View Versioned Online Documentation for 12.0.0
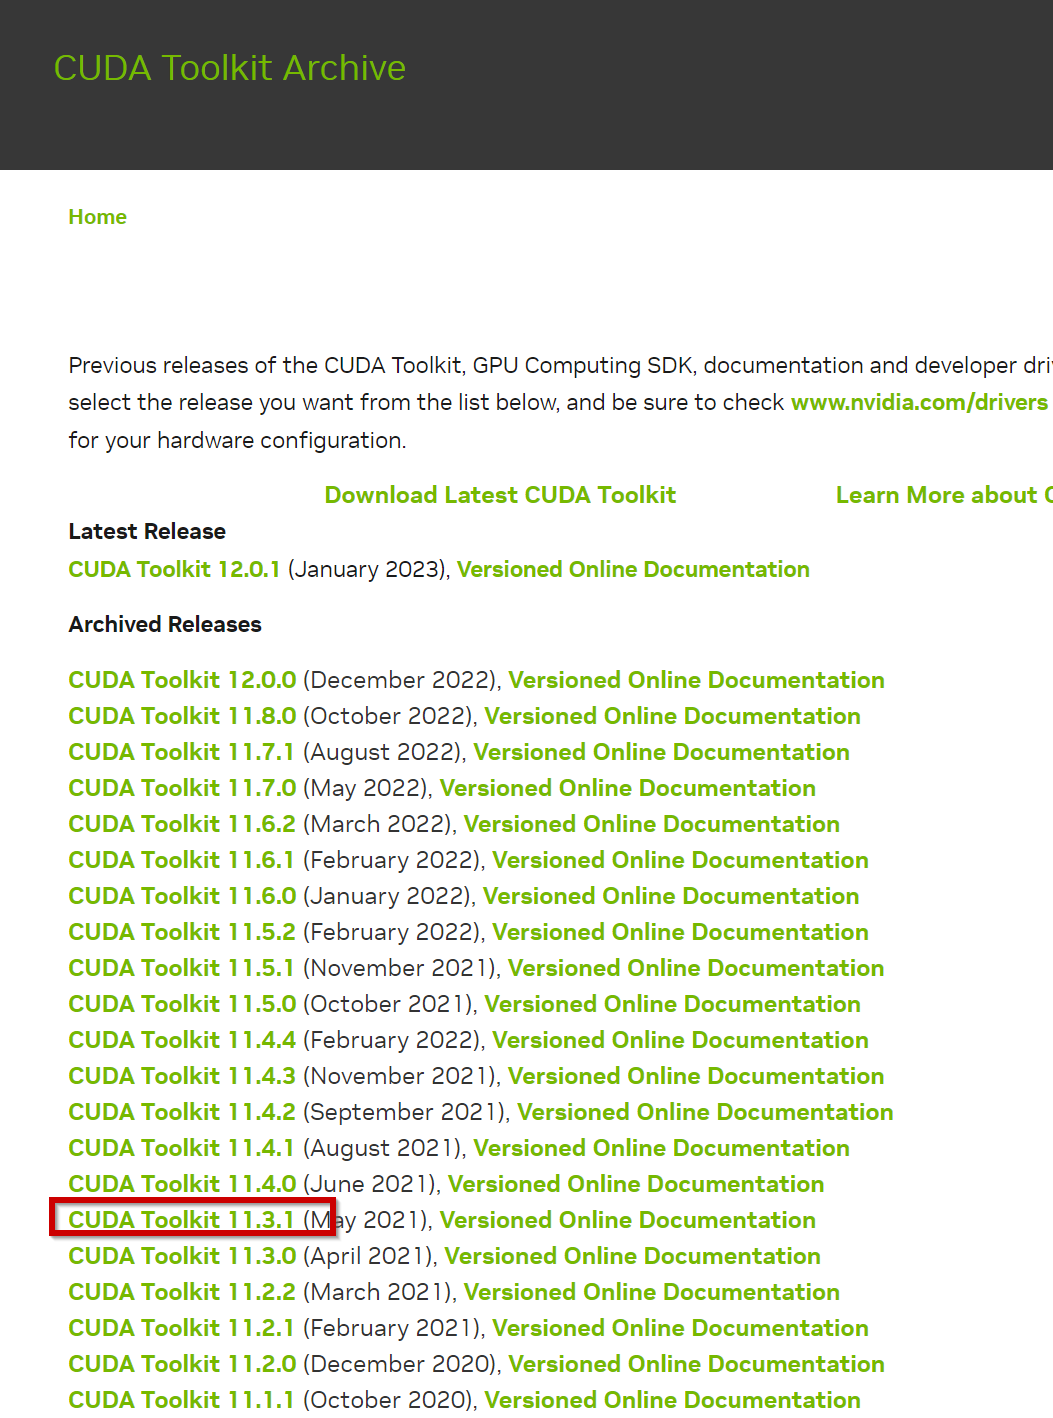The width and height of the screenshot is (1053, 1418). click(x=696, y=680)
